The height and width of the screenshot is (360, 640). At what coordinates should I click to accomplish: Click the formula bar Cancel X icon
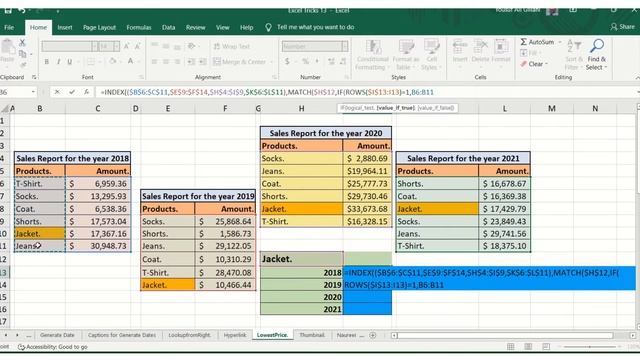click(x=57, y=92)
